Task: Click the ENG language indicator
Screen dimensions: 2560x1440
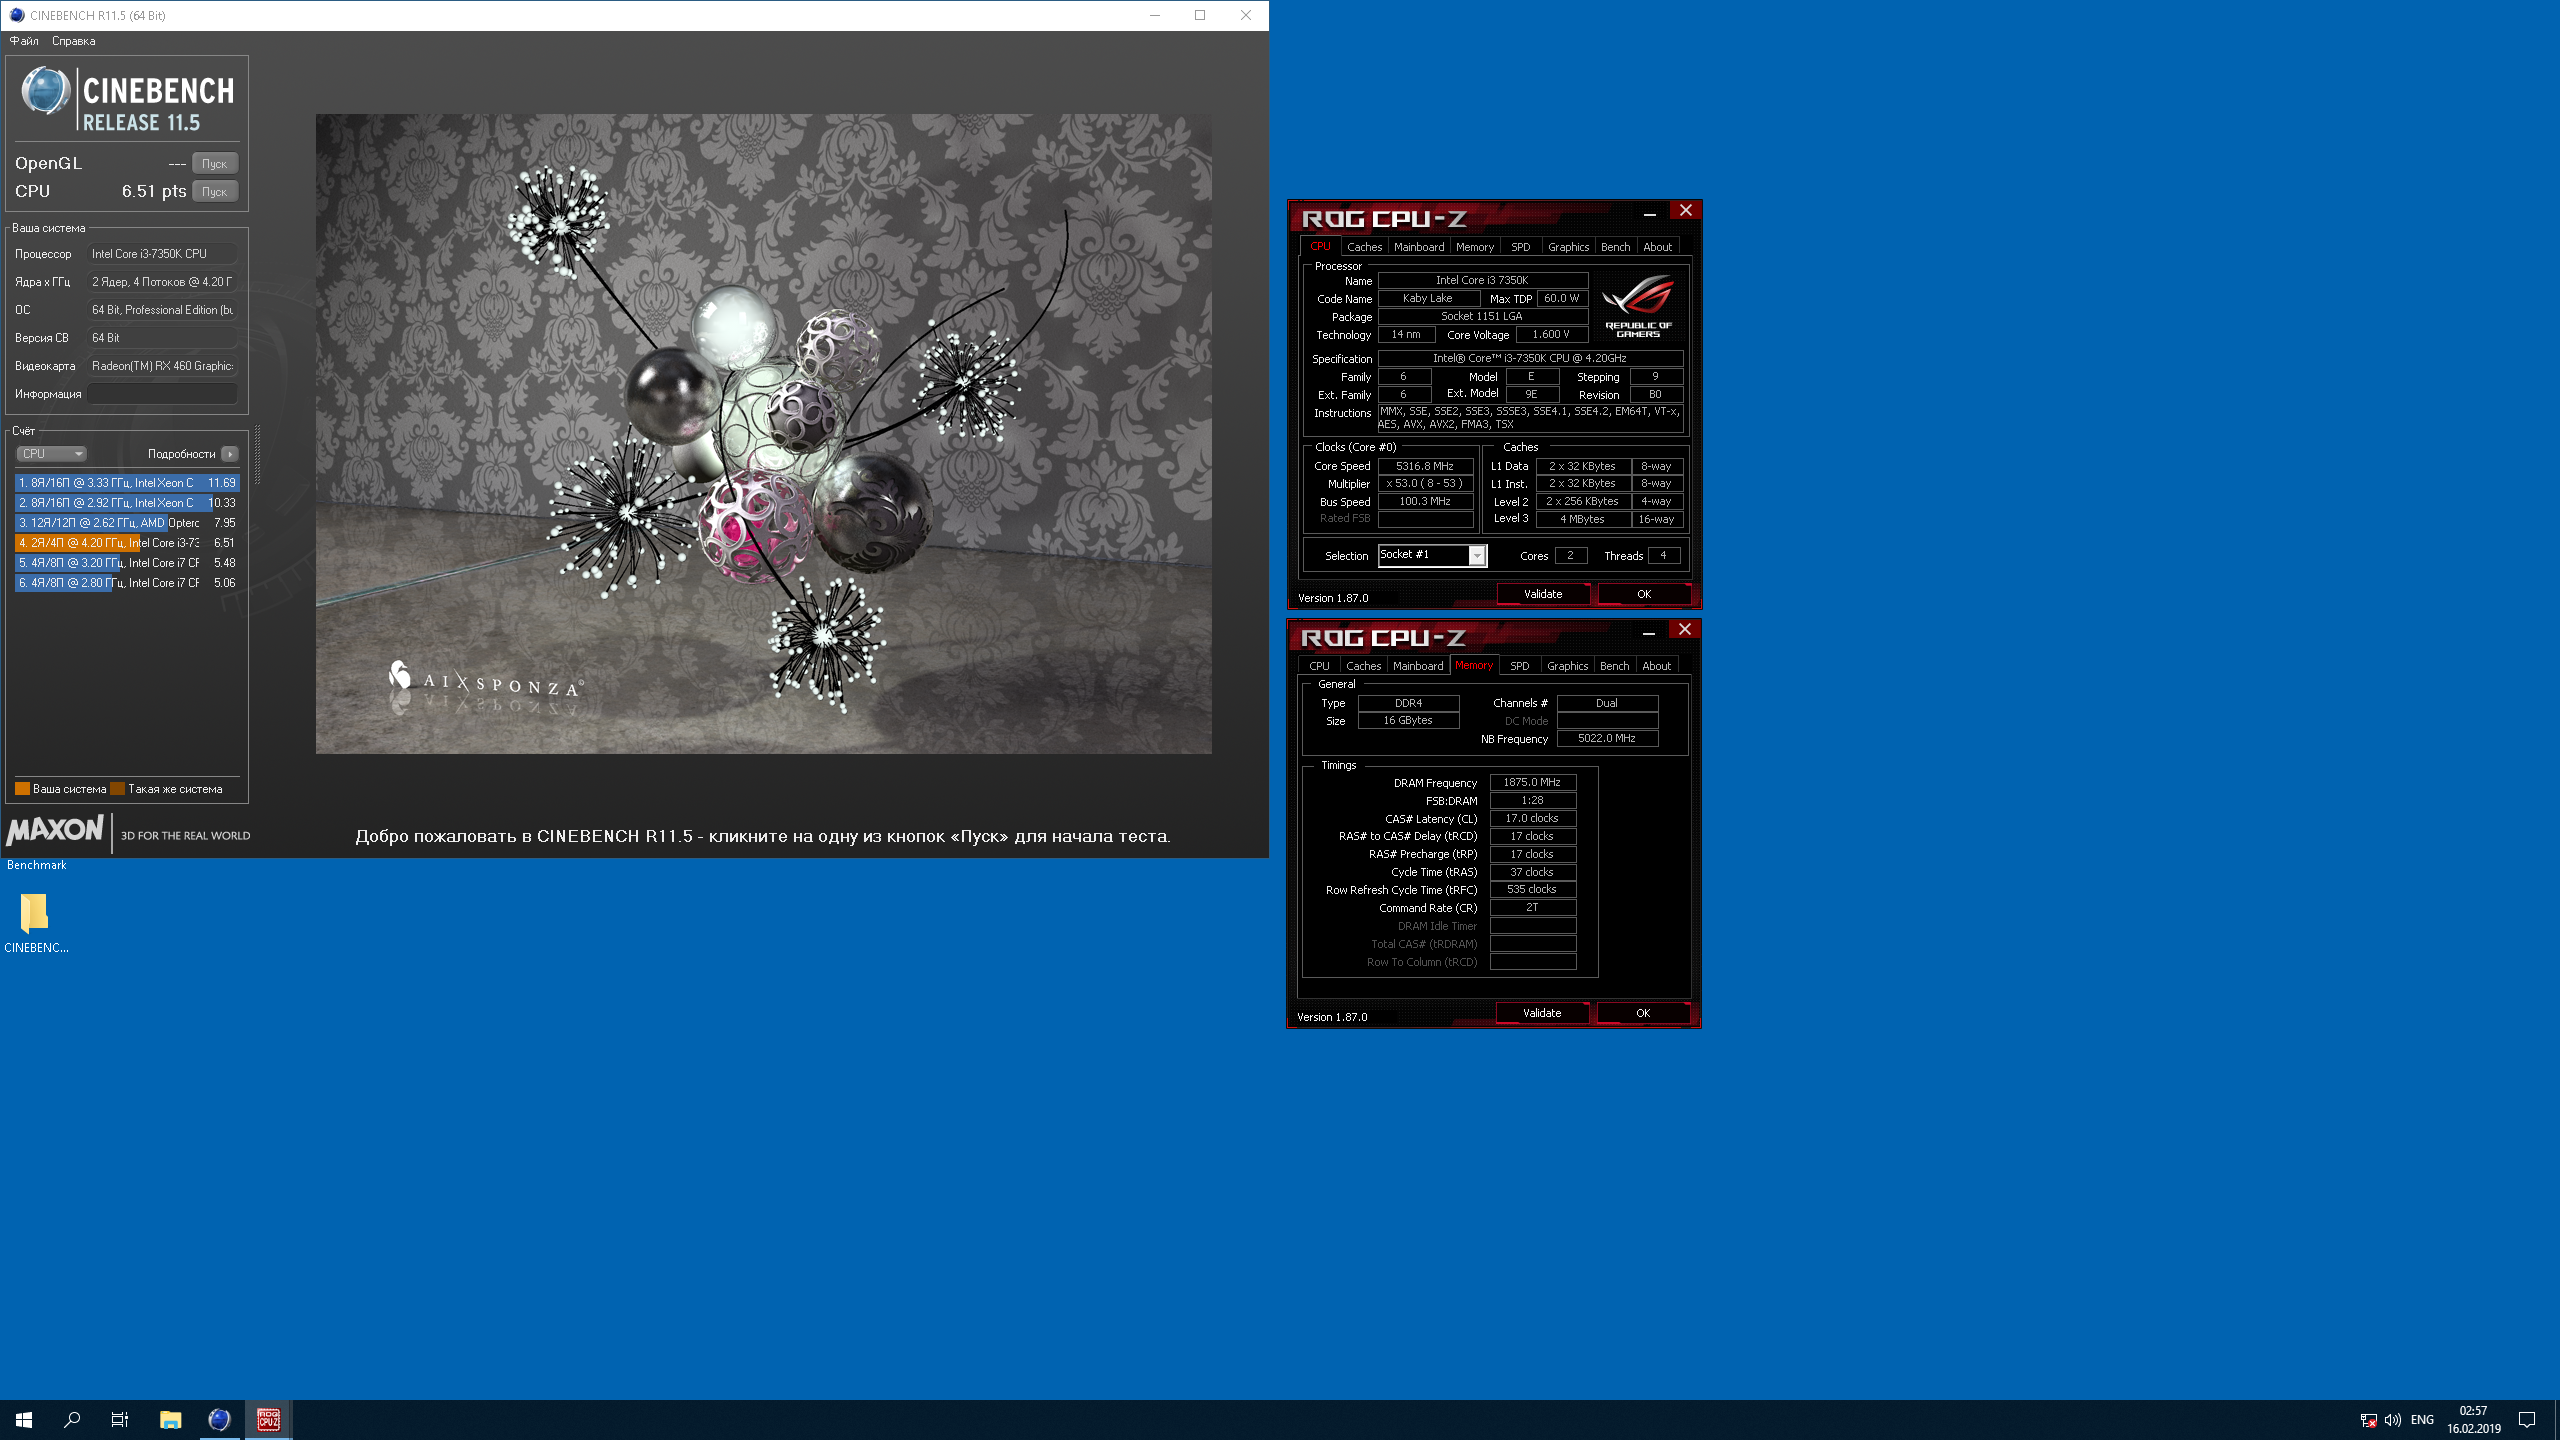Action: 2422,1420
